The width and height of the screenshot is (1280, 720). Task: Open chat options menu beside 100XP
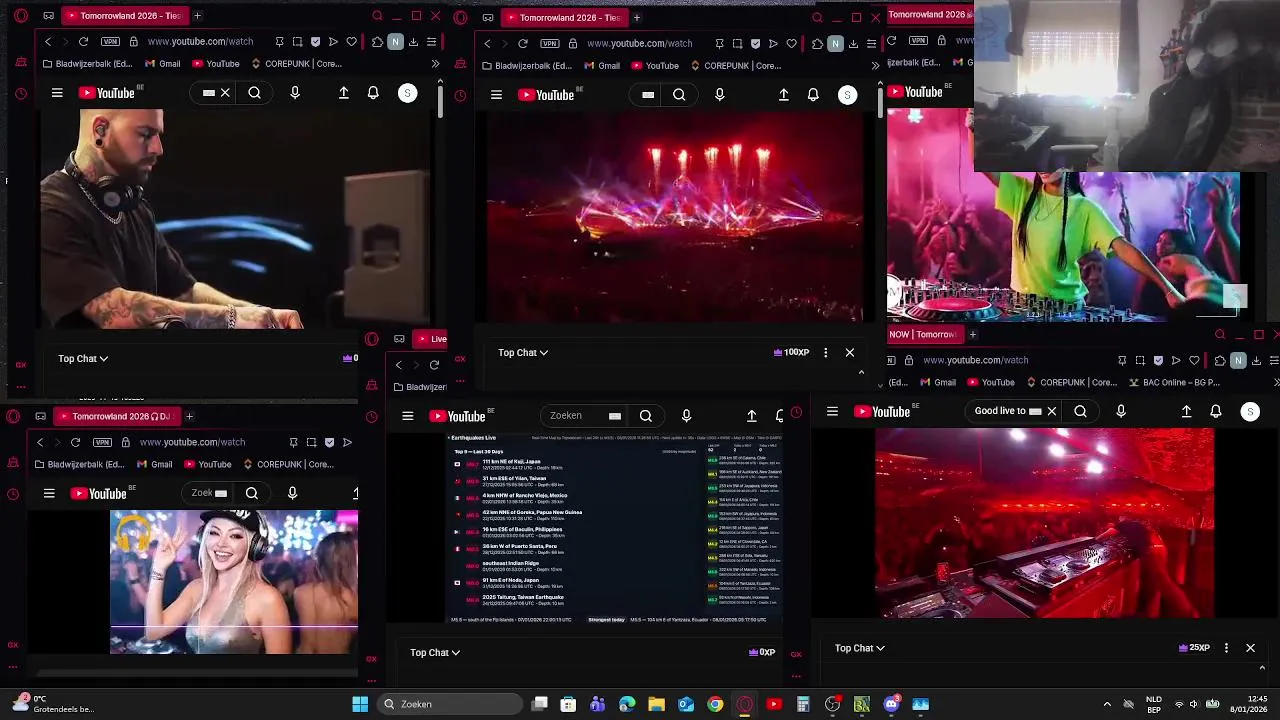(825, 352)
